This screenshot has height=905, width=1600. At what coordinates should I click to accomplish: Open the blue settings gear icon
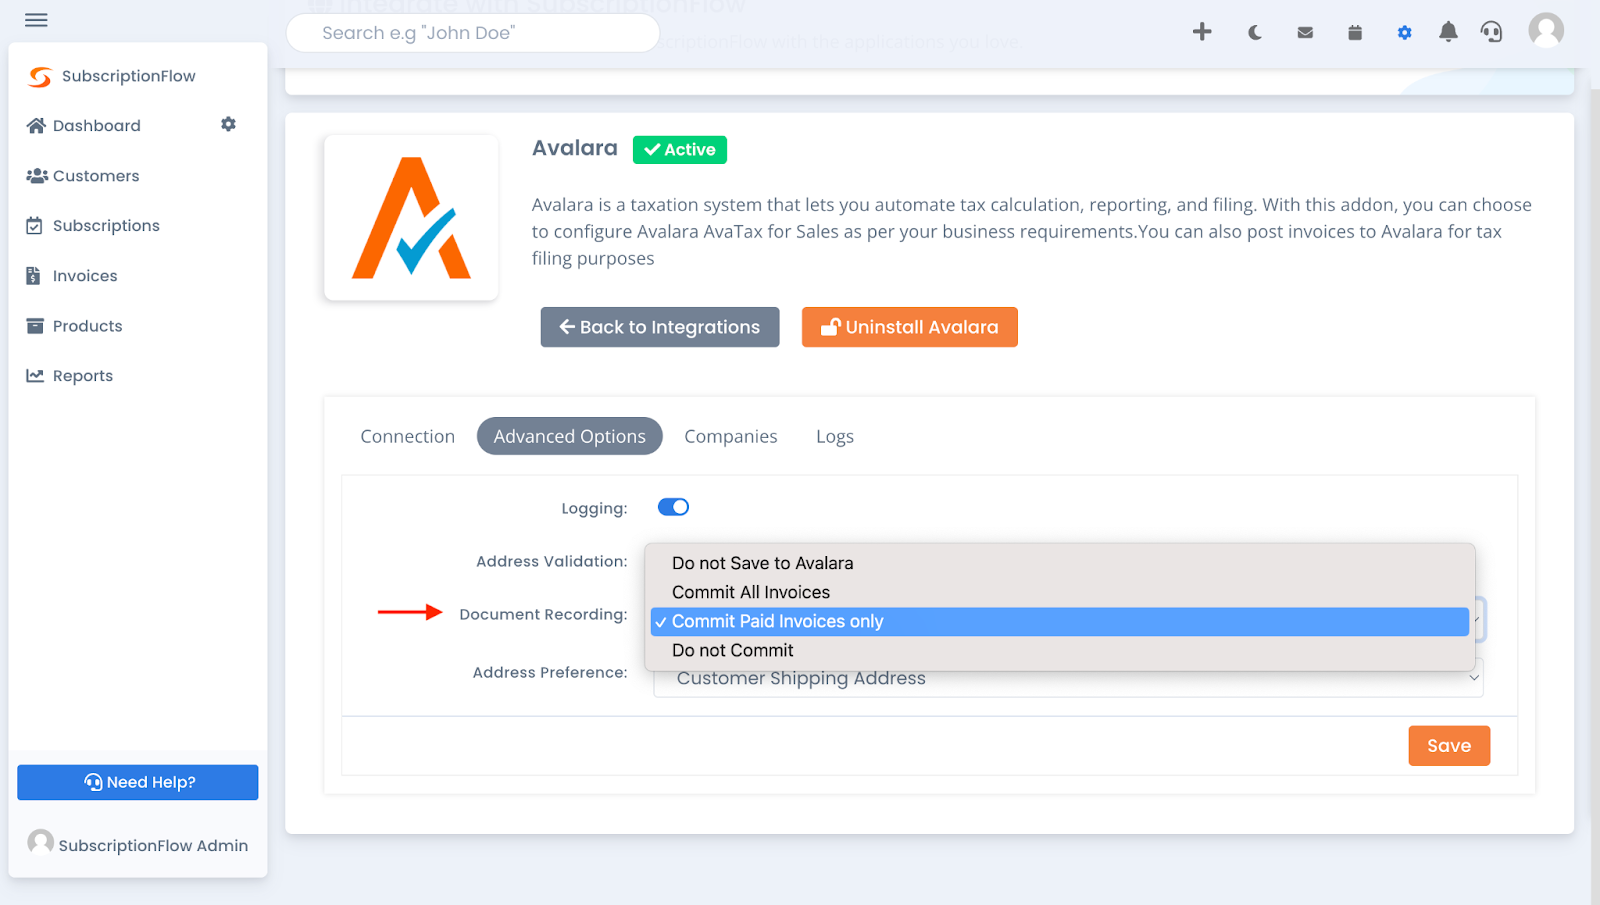point(1404,33)
